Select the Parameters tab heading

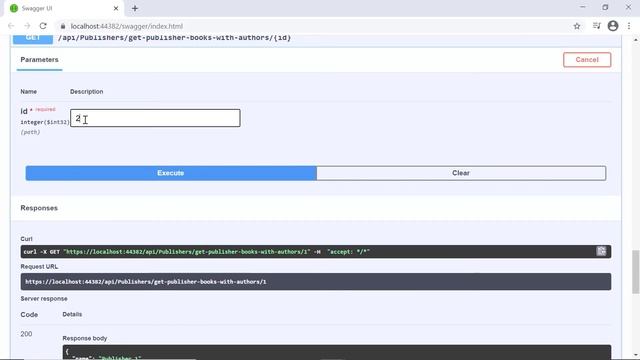coord(39,60)
